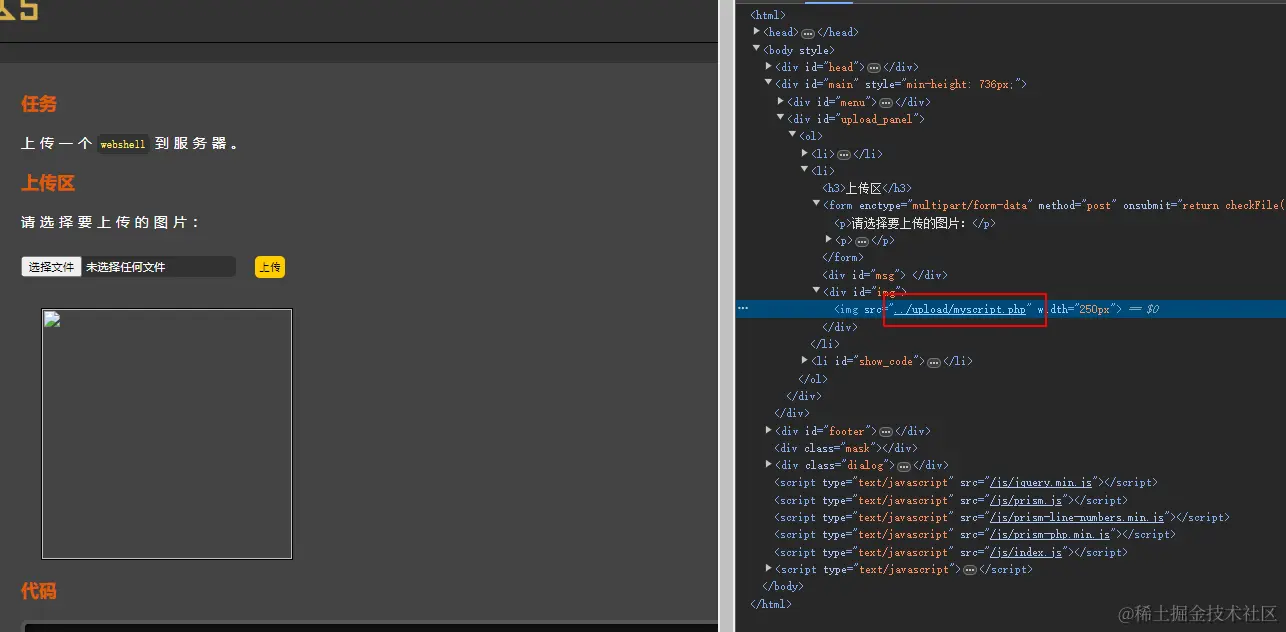This screenshot has width=1286, height=632.
Task: Expand the div id="footer" node
Action: click(769, 431)
